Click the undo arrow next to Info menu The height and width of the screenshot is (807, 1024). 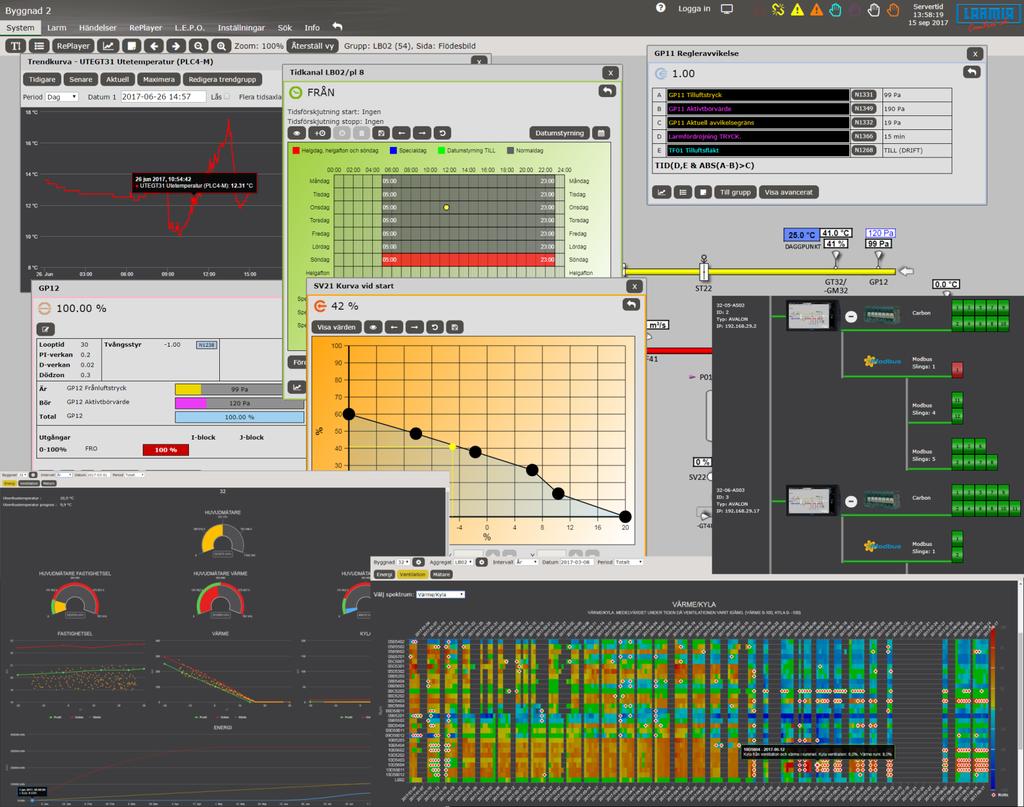[x=337, y=27]
